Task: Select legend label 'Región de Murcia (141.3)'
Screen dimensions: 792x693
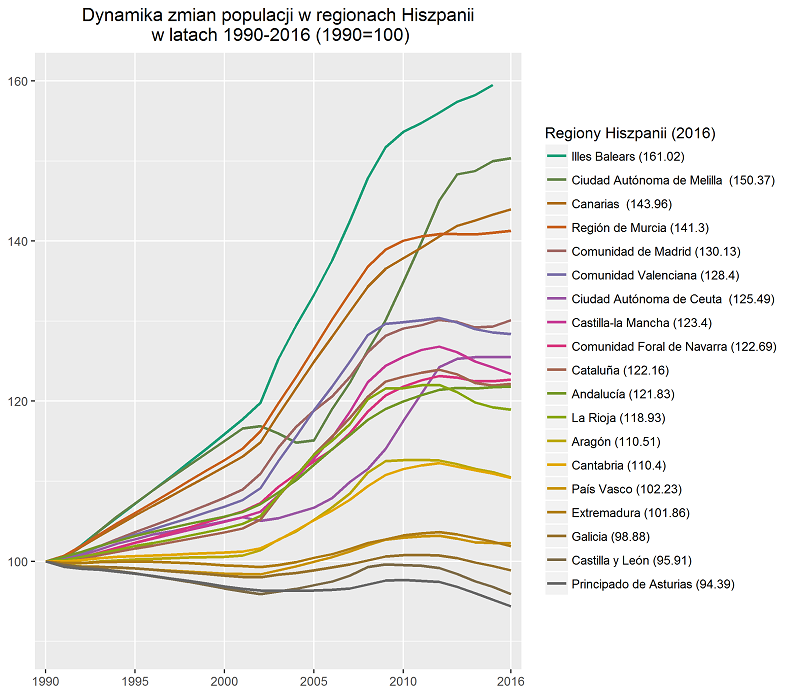Action: (x=640, y=228)
